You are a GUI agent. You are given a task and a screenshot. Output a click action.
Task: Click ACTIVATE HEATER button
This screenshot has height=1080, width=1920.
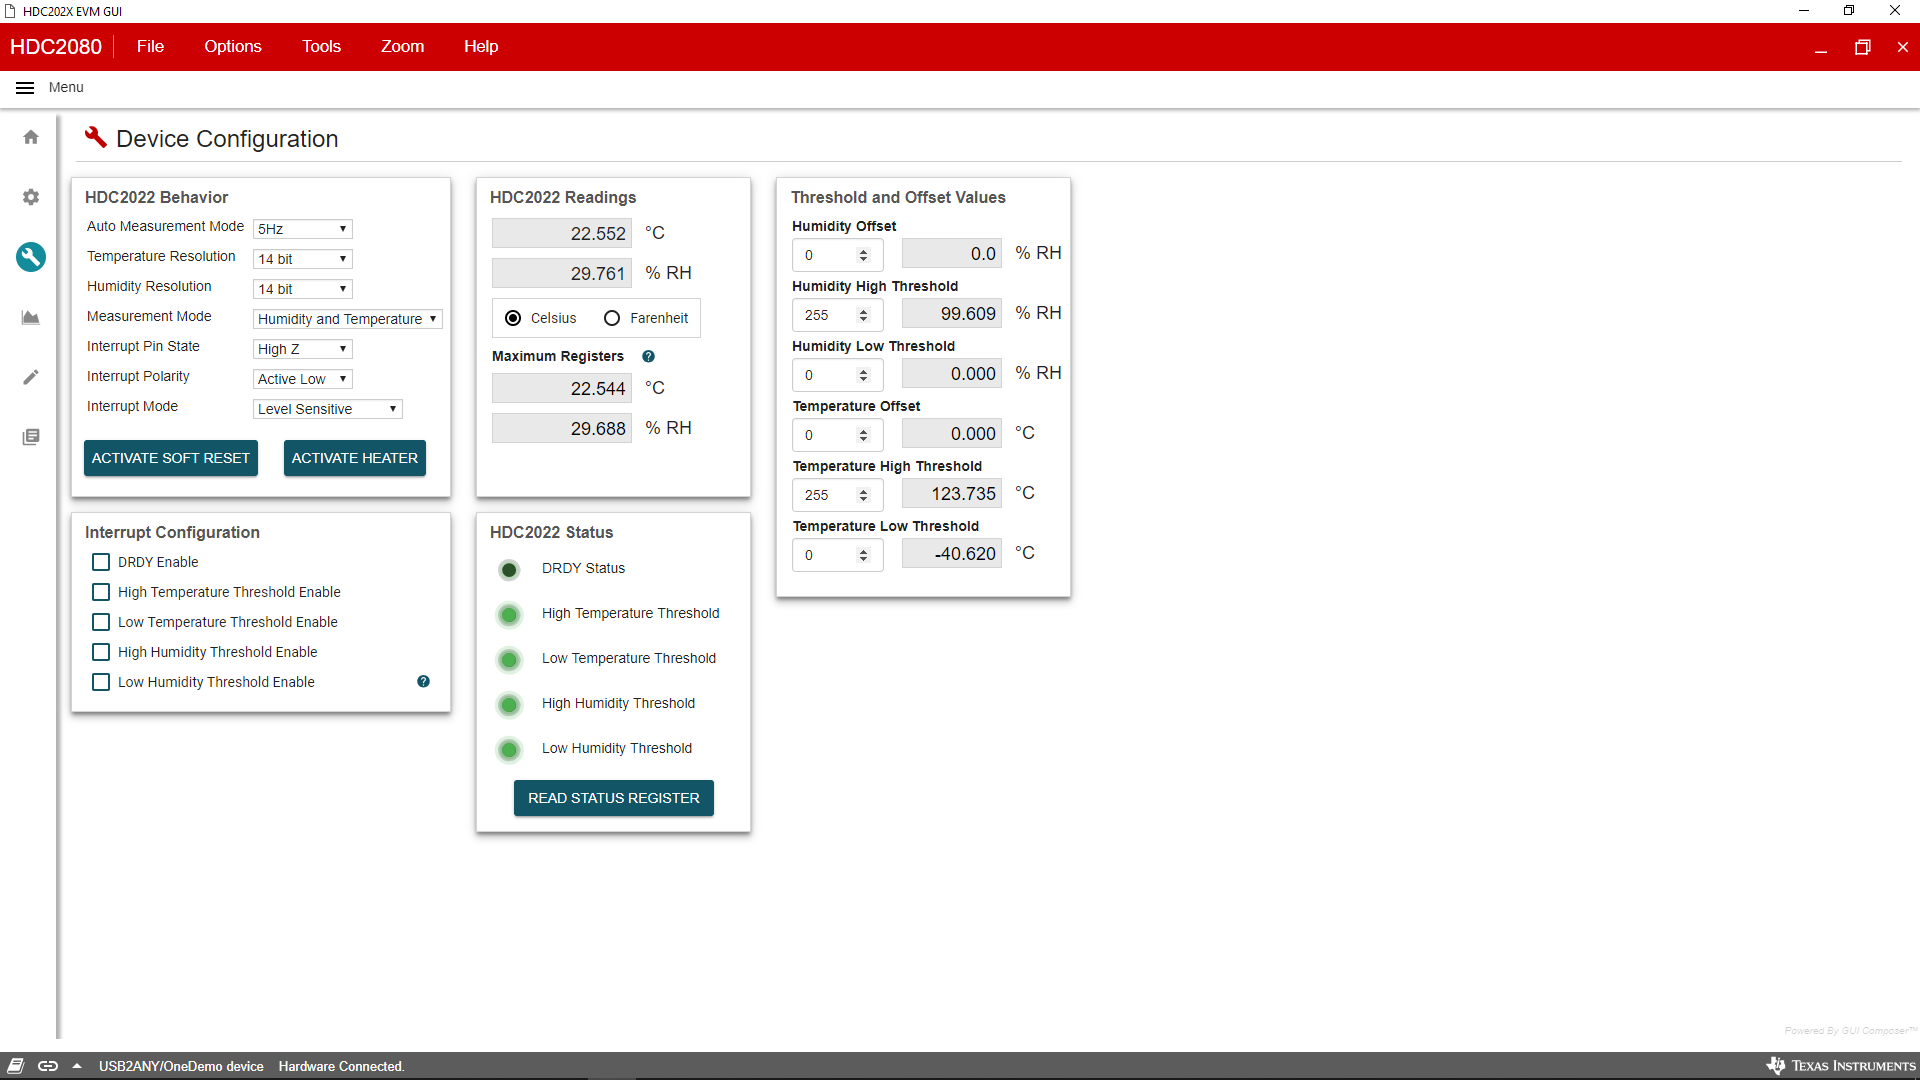355,458
